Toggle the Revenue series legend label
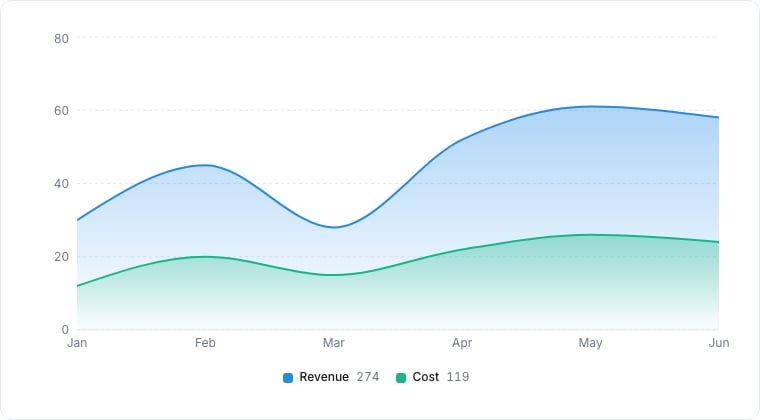The height and width of the screenshot is (420, 760). (324, 377)
